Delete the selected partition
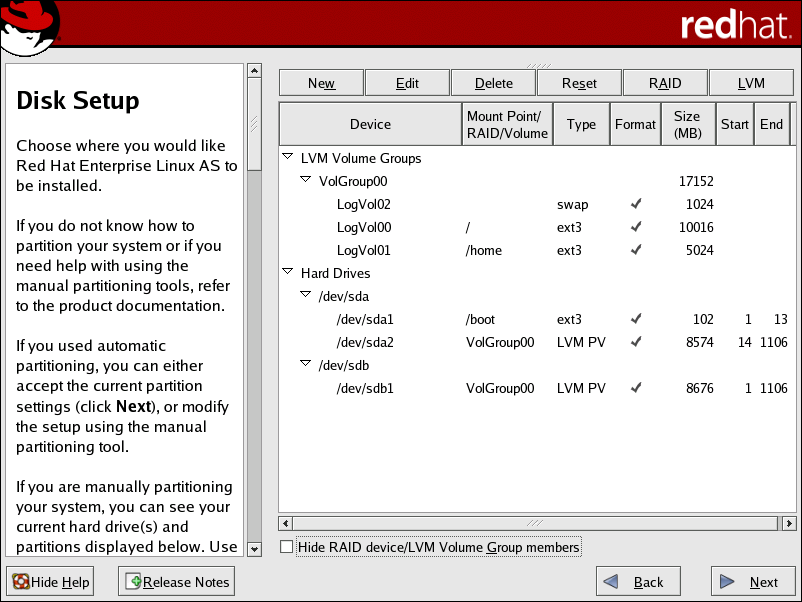 click(492, 82)
